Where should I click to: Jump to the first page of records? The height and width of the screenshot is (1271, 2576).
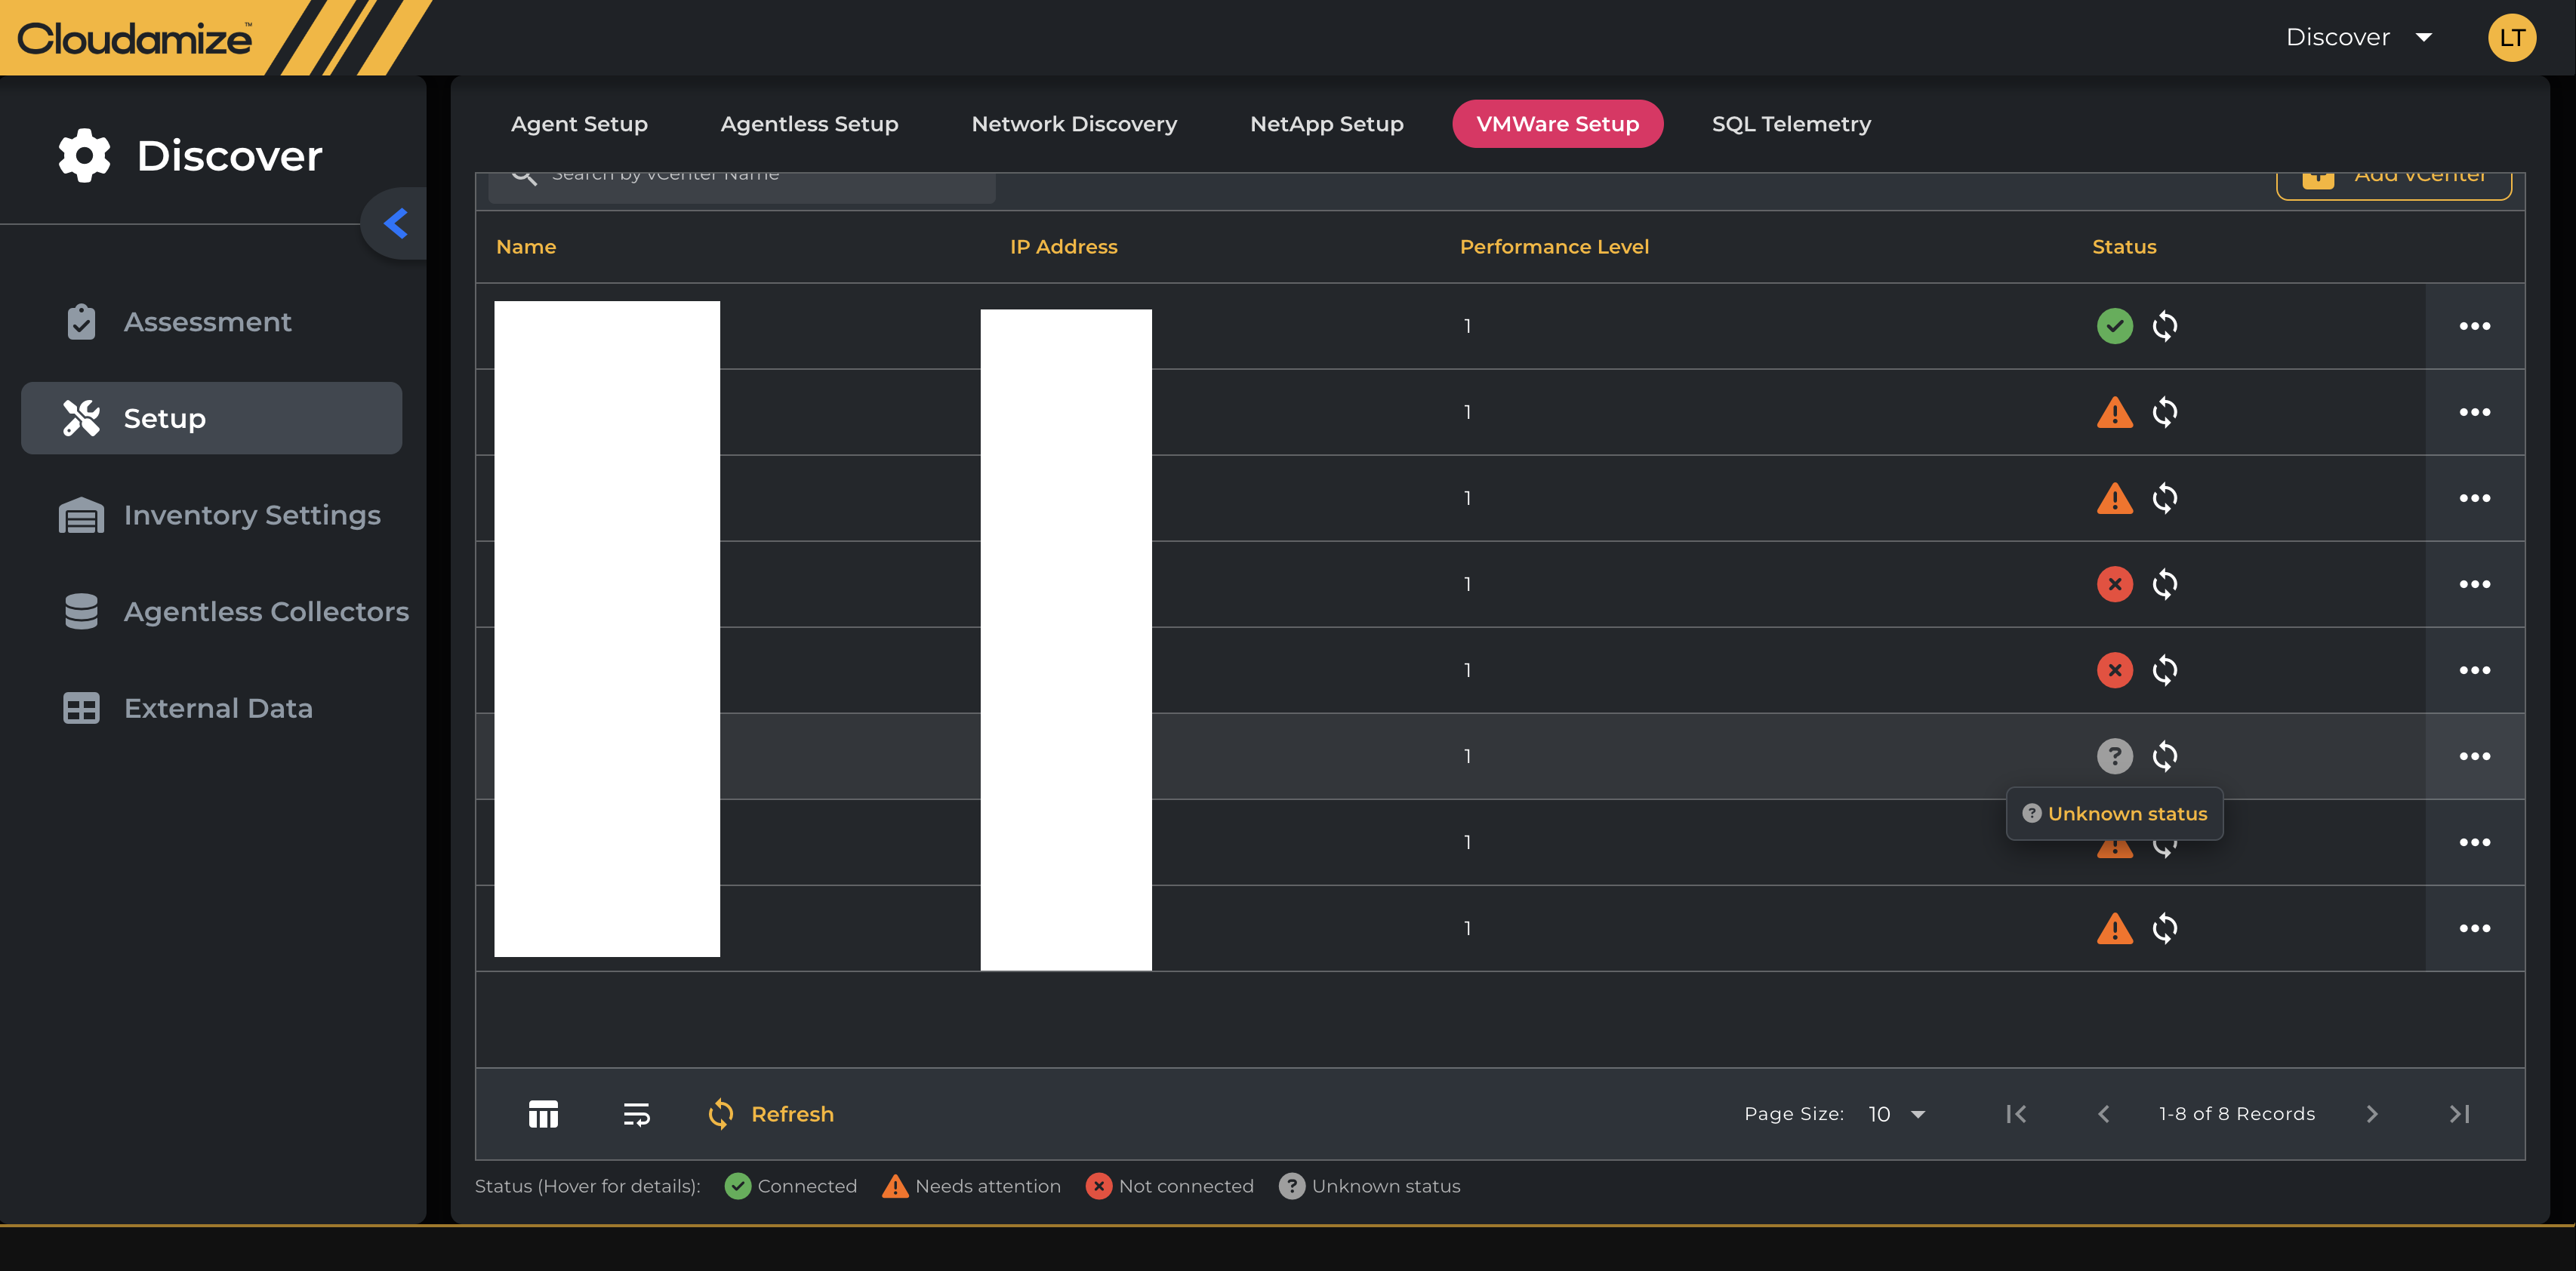click(x=2016, y=1114)
